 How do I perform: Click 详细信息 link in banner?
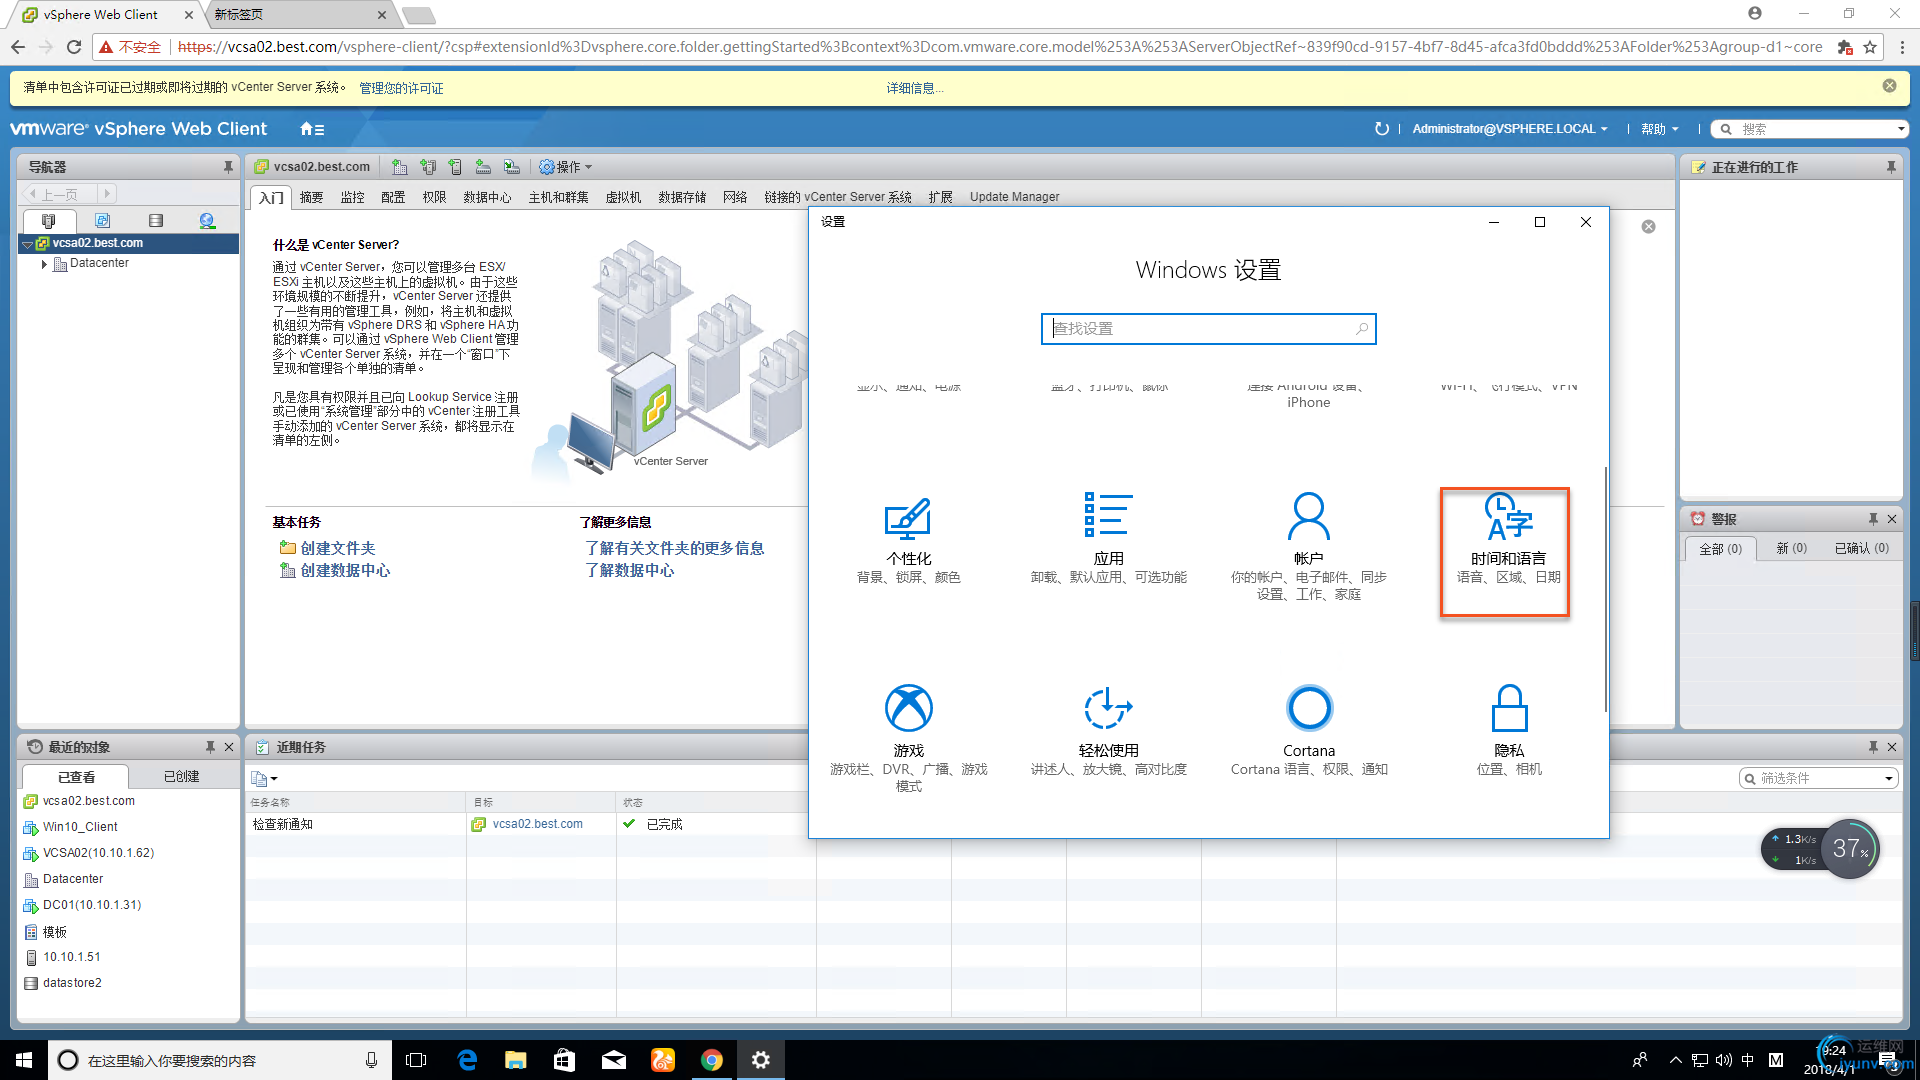pos(914,88)
